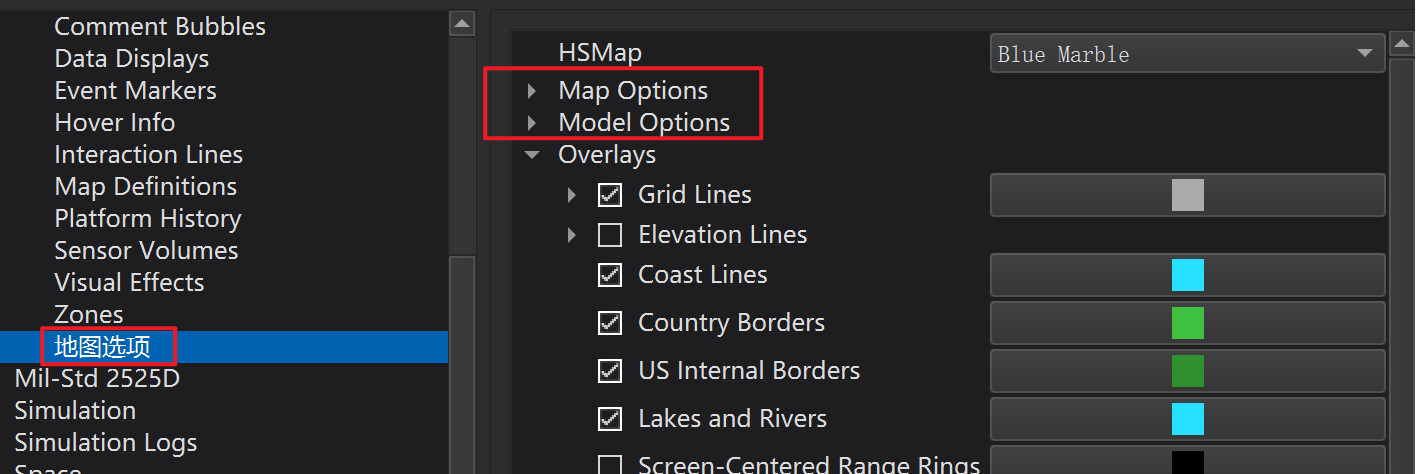Uncheck Lakes and Rivers overlay
Screen dimensions: 1416x474
(x=610, y=419)
